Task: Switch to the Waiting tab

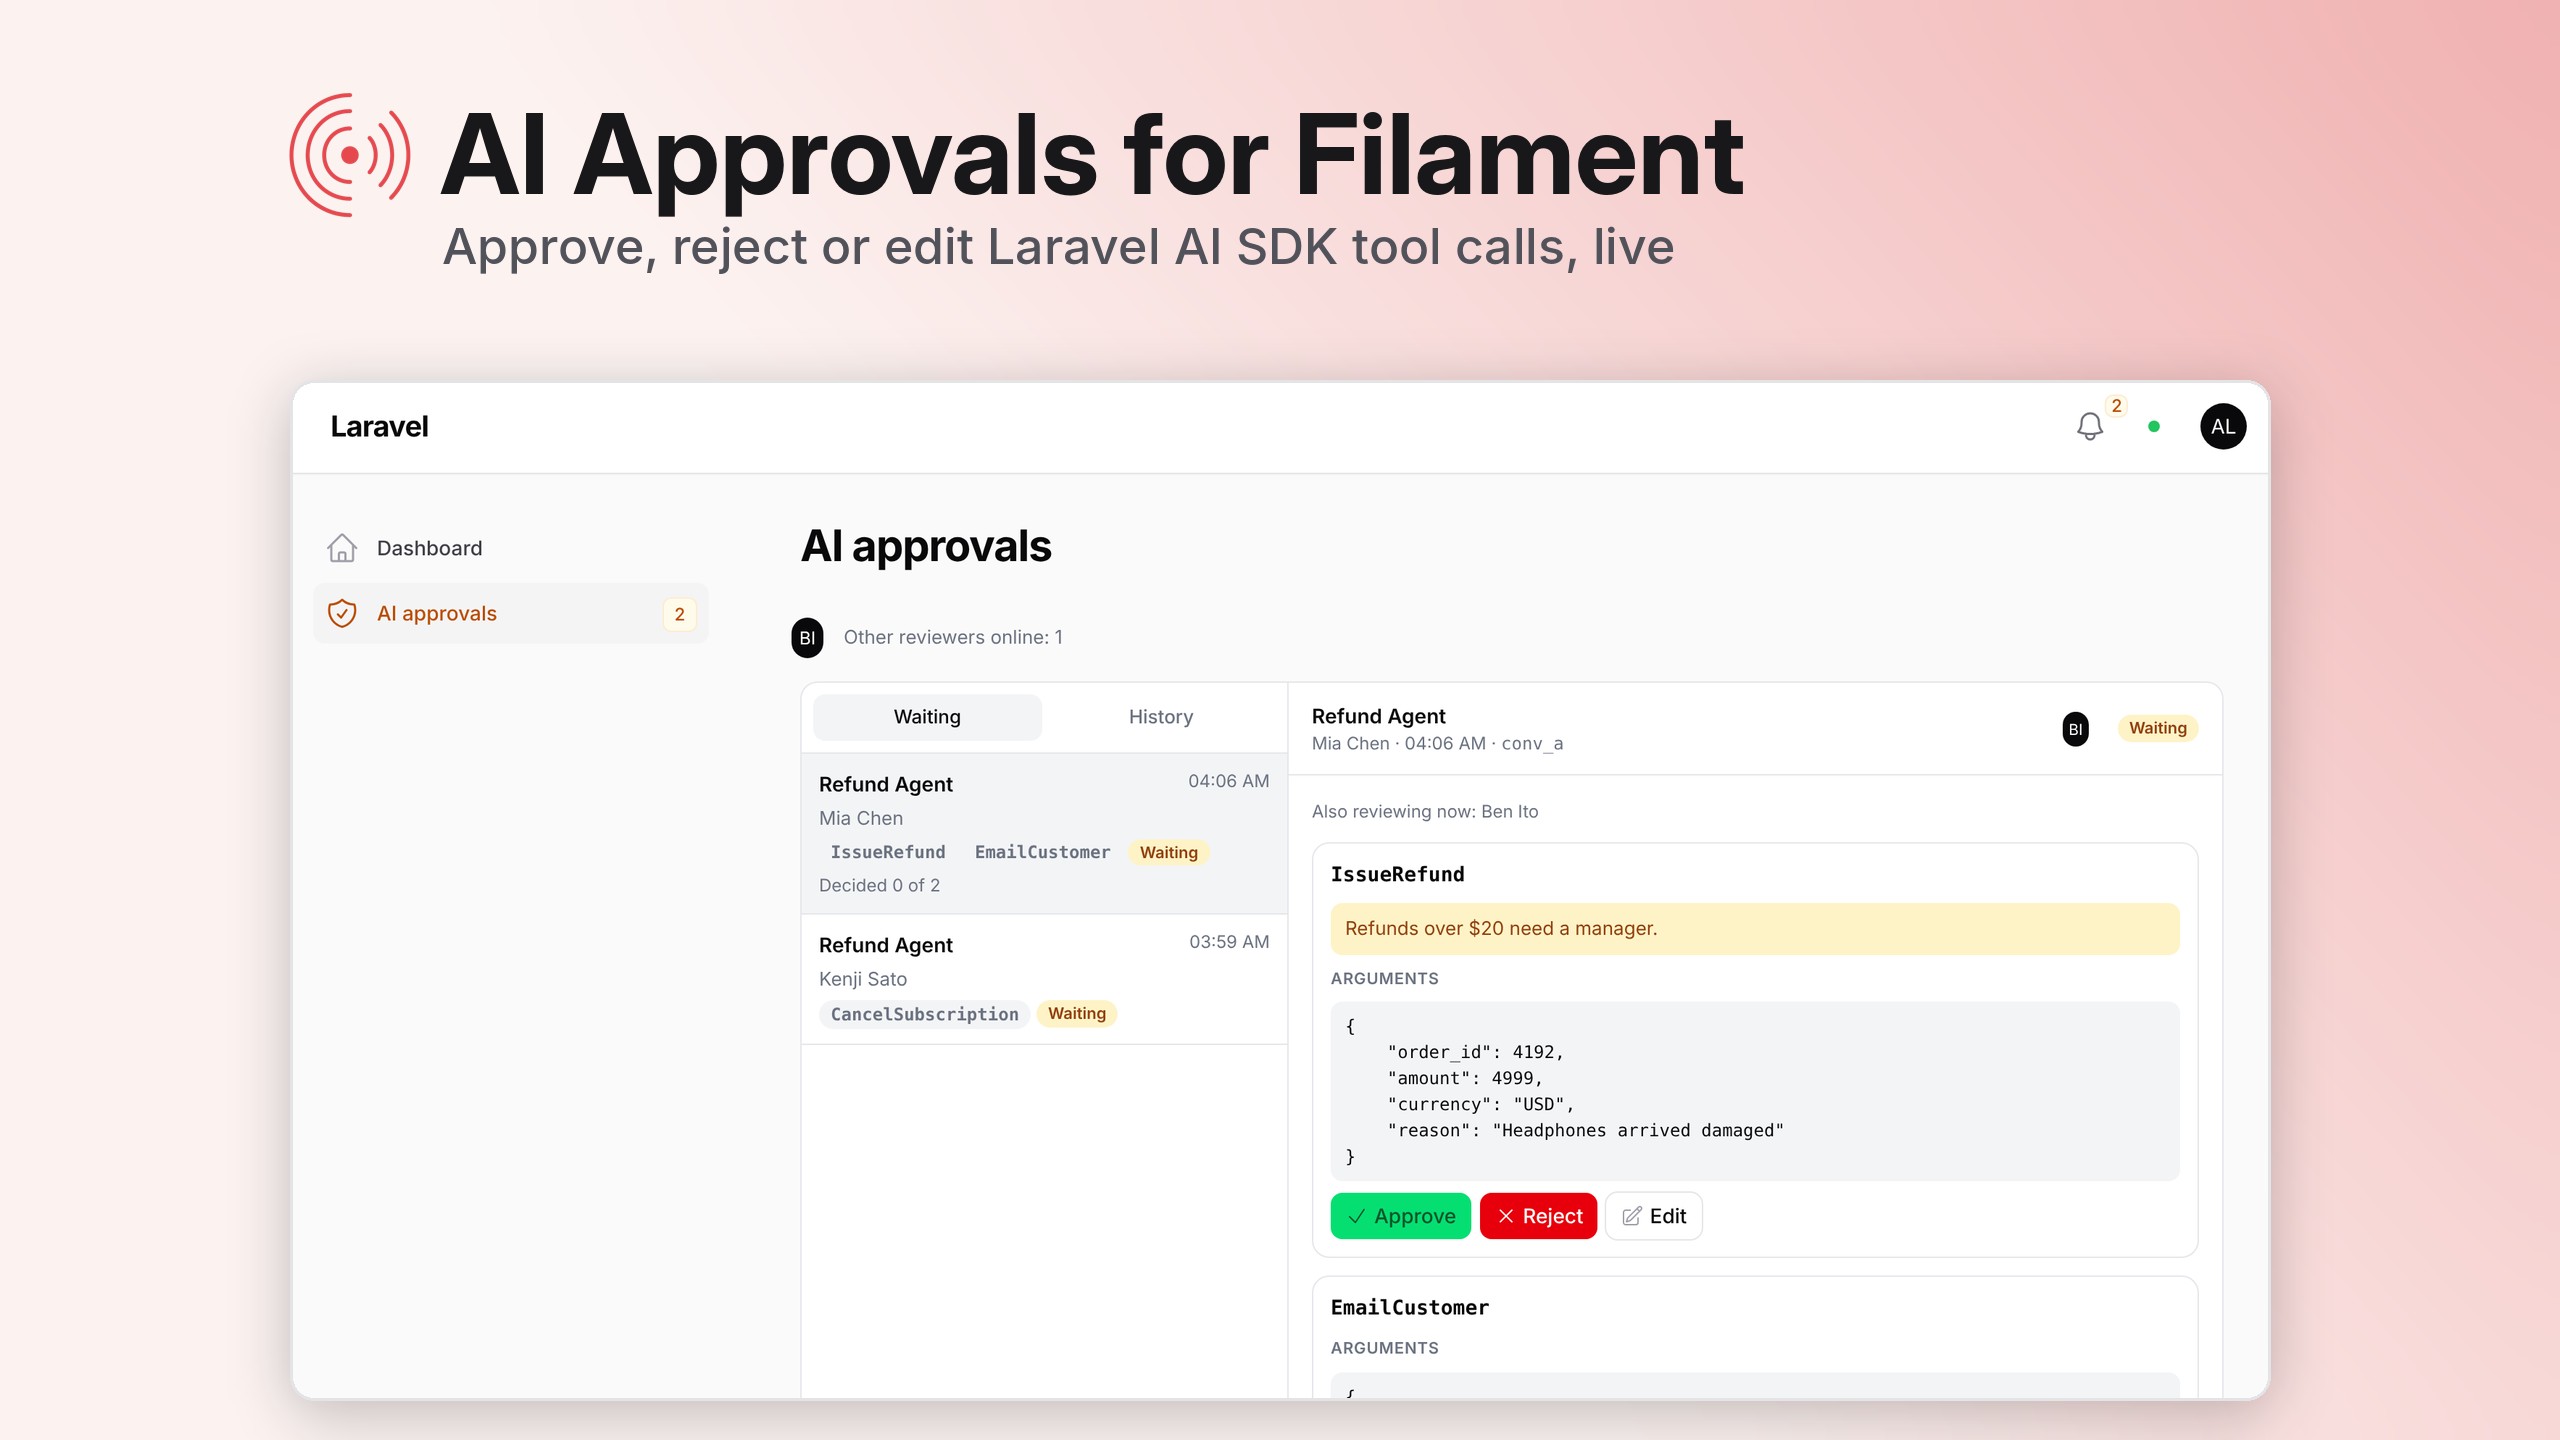Action: (x=927, y=717)
